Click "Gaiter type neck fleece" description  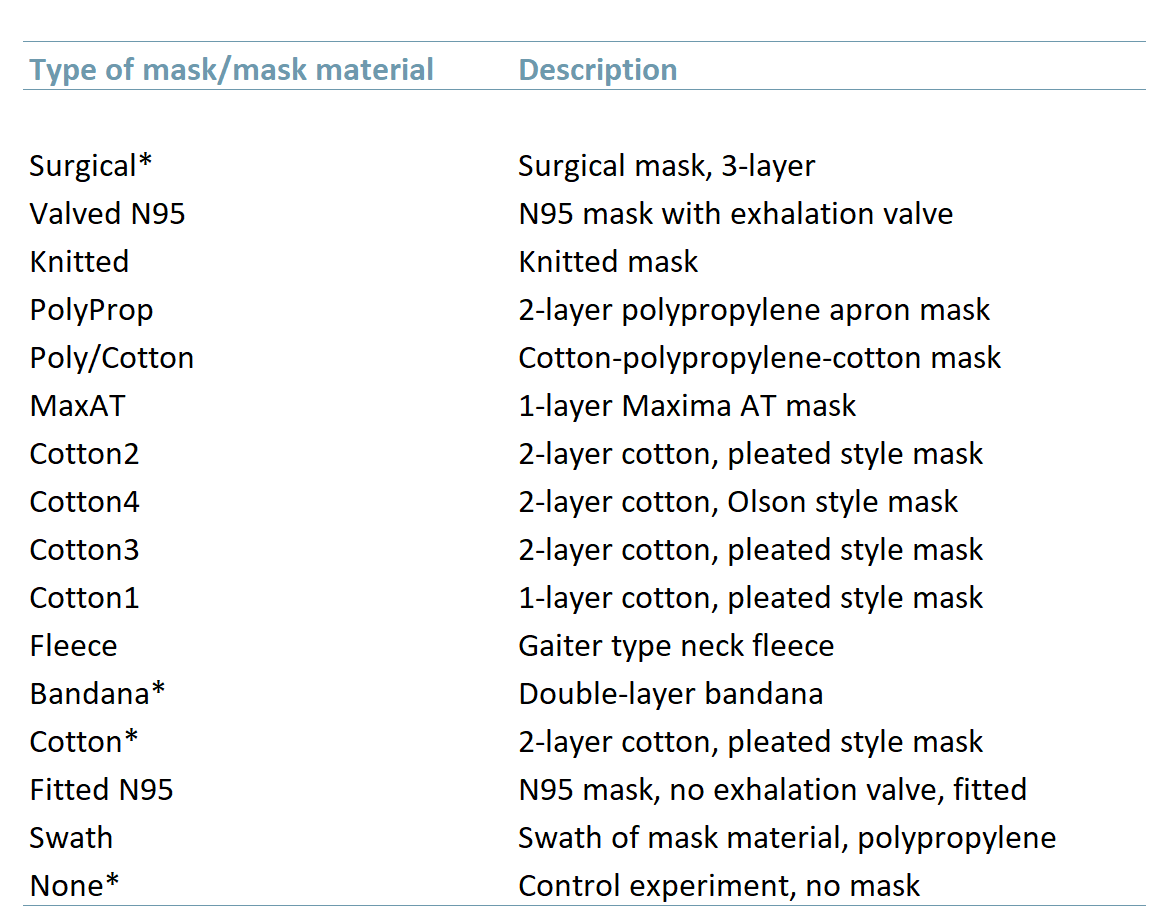point(676,645)
